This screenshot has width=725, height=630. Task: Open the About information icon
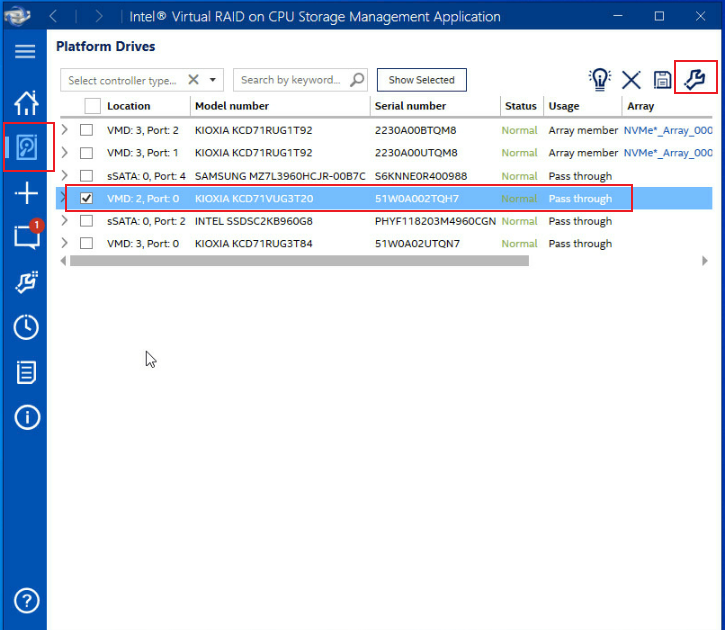[27, 417]
